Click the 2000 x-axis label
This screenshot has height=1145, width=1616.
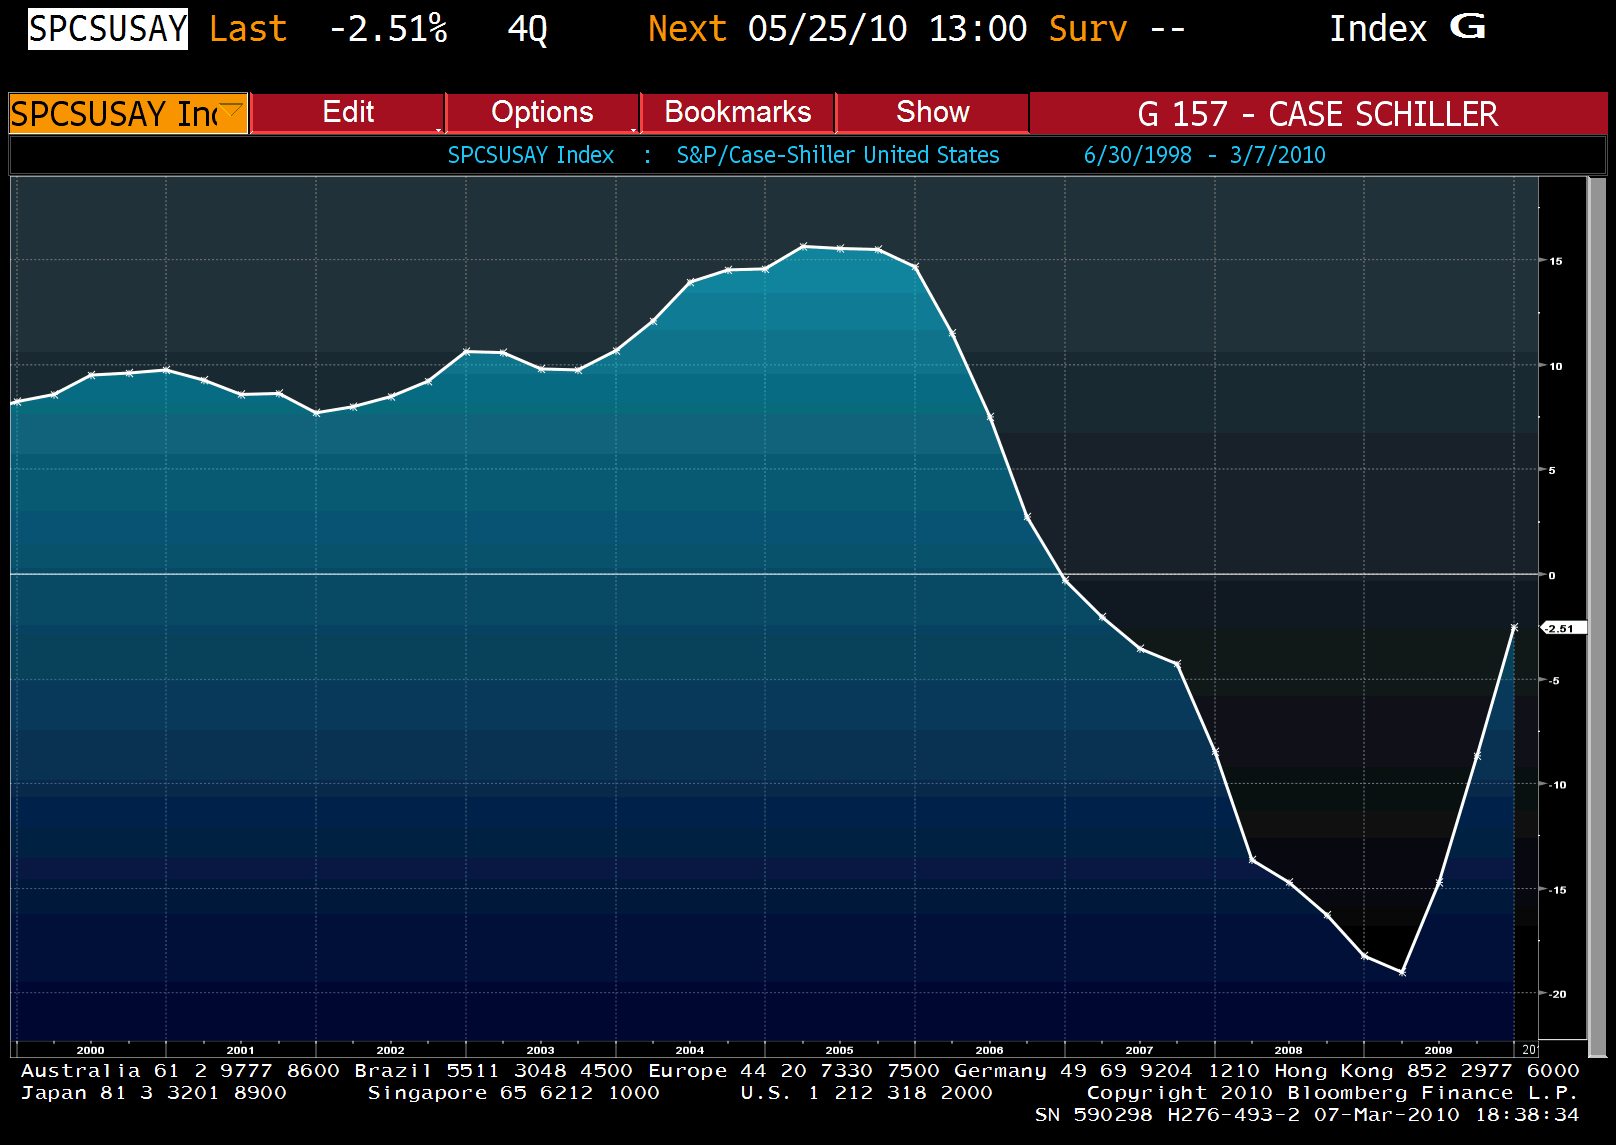tap(91, 1050)
